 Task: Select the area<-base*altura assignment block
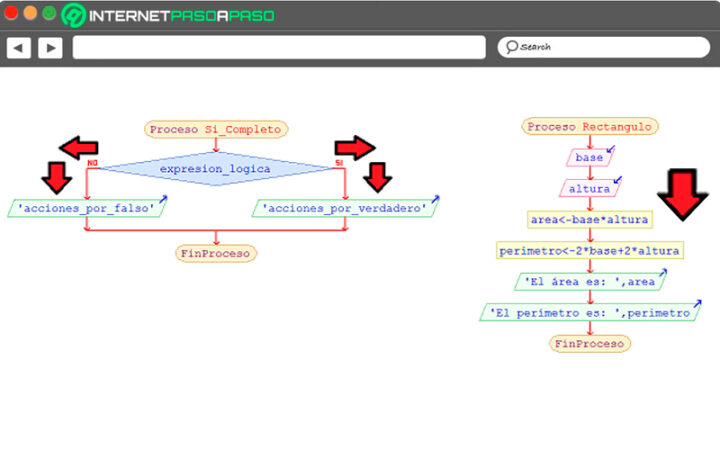(590, 219)
